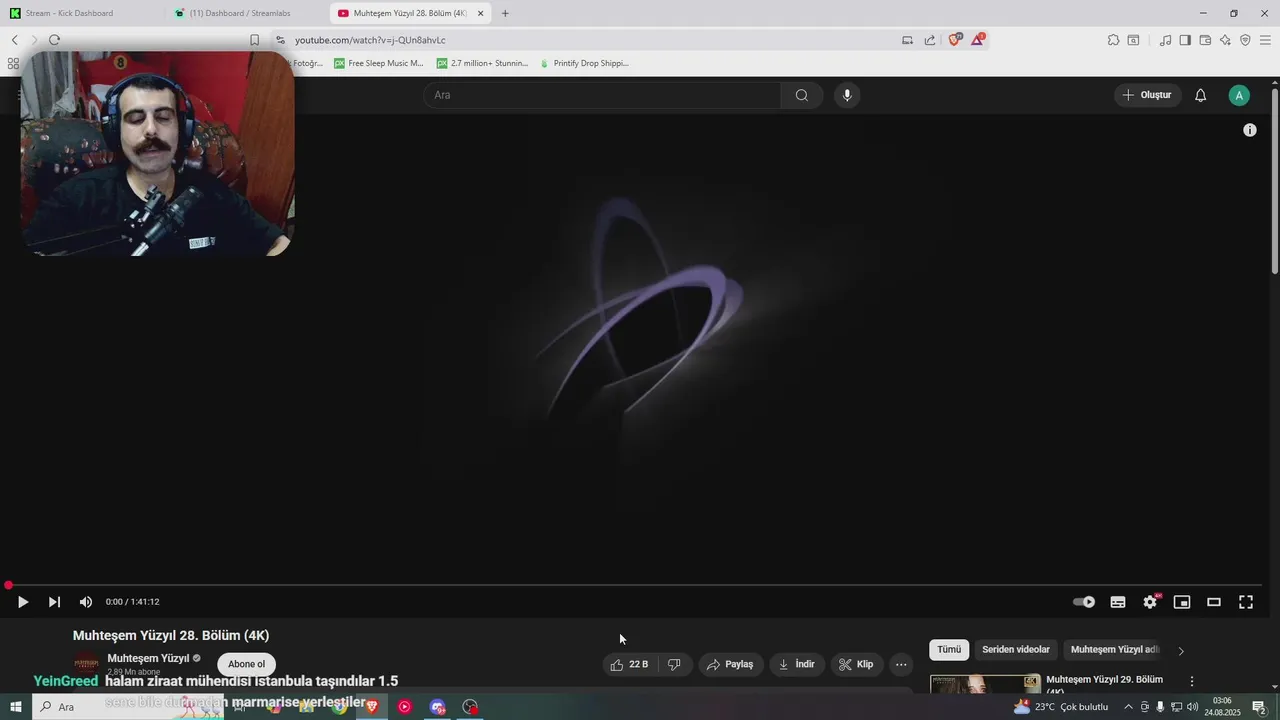
Task: Reload the current page
Action: coord(54,40)
